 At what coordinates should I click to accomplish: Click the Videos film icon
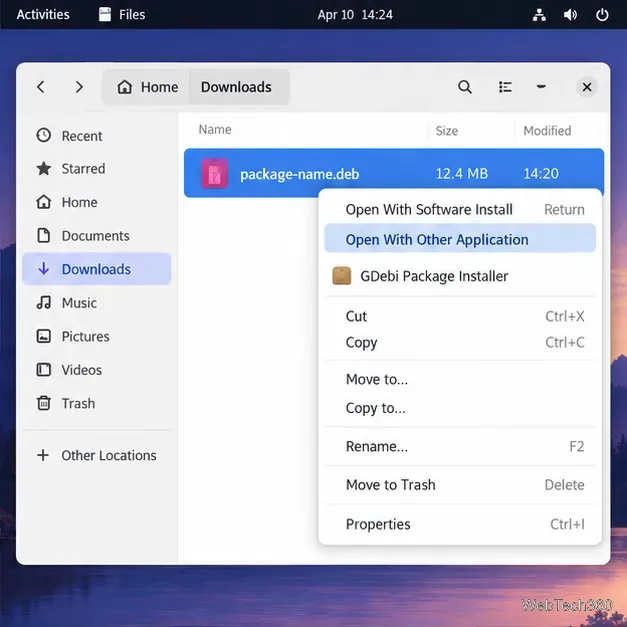click(44, 370)
